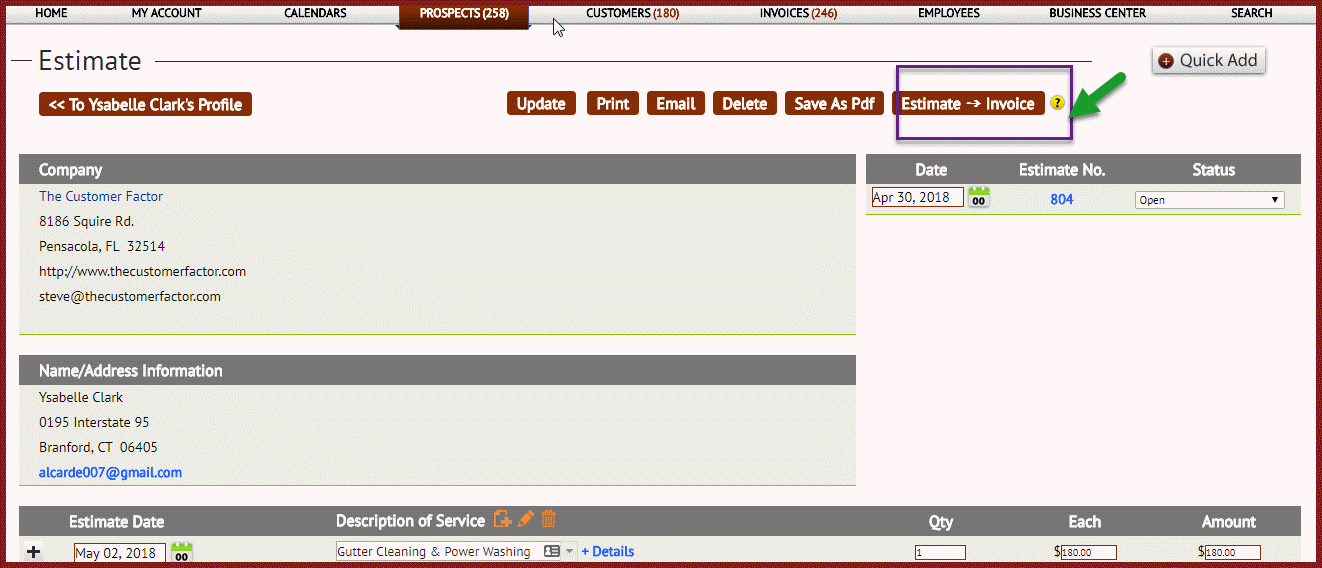Click the Print button

pos(613,104)
